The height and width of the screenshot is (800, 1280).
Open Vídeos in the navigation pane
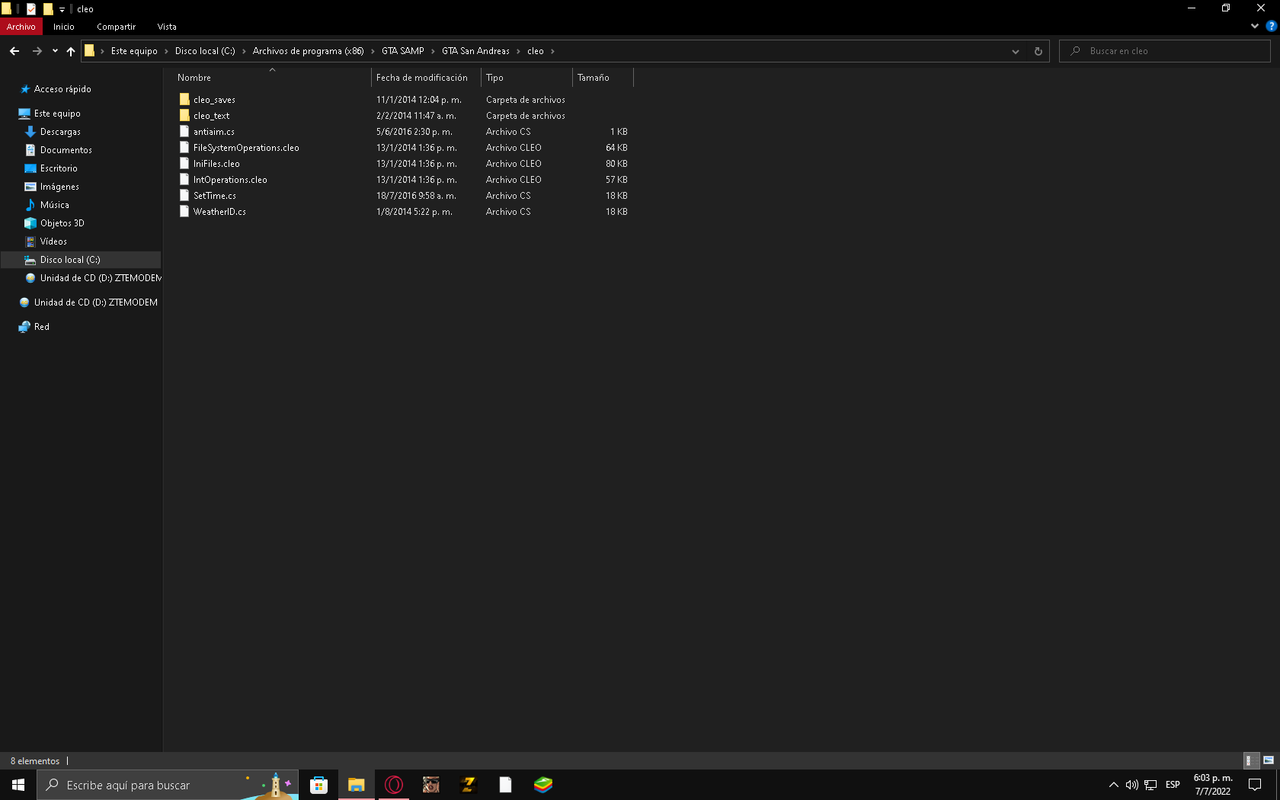click(54, 241)
